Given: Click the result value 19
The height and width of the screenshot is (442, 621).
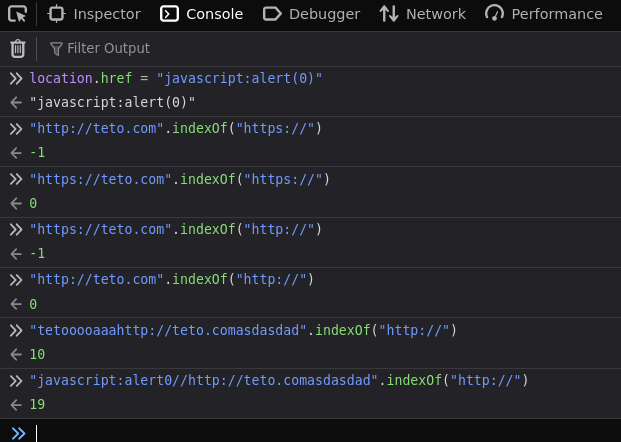Looking at the screenshot, I should click(x=37, y=405).
